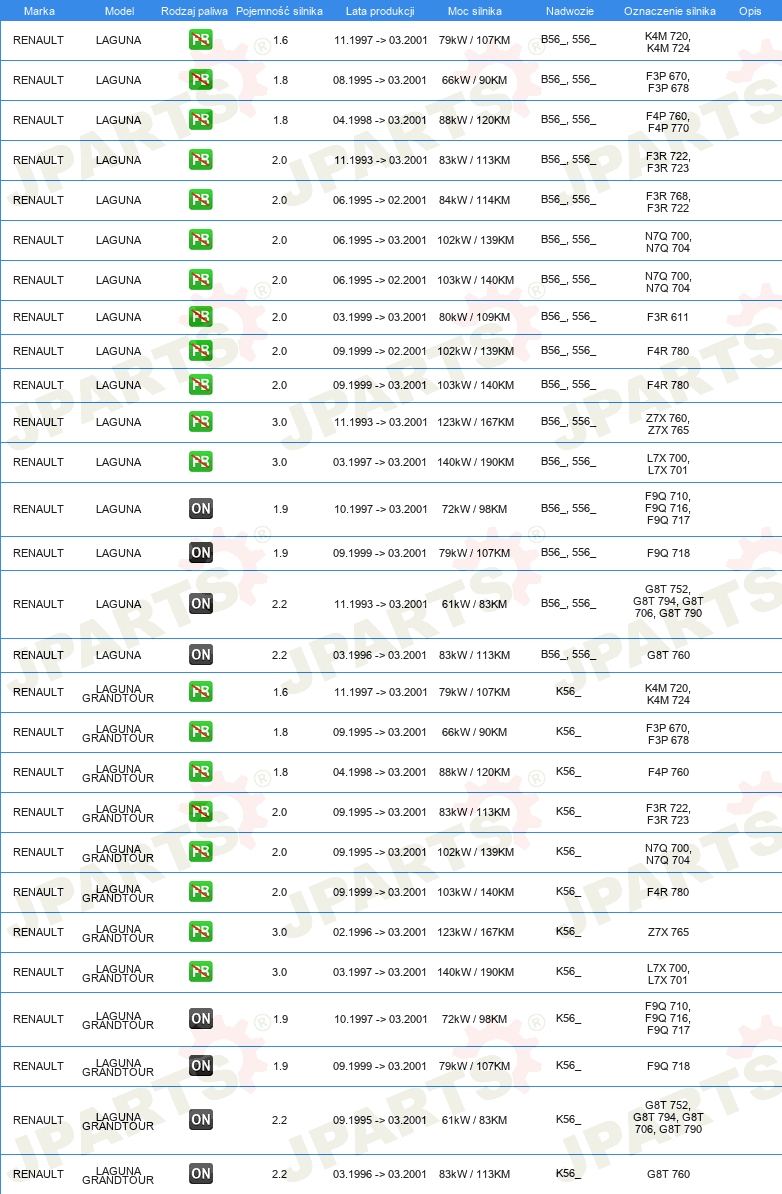Click the Pojemność silnika column header
Viewport: 782px width, 1194px height.
click(x=279, y=11)
